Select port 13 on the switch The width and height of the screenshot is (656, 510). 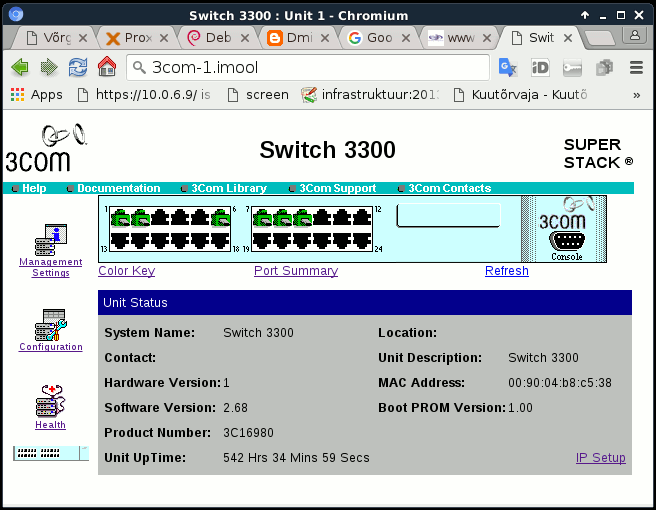coord(120,241)
